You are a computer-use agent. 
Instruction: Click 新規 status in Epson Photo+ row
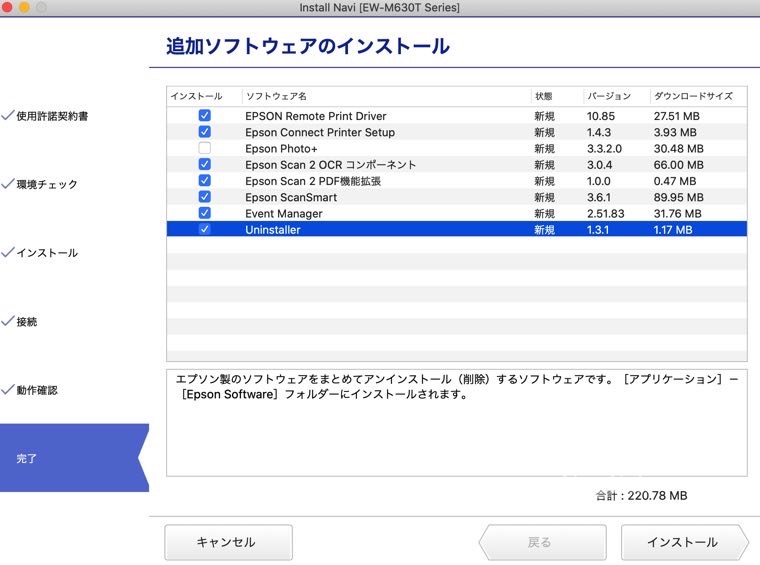click(544, 149)
